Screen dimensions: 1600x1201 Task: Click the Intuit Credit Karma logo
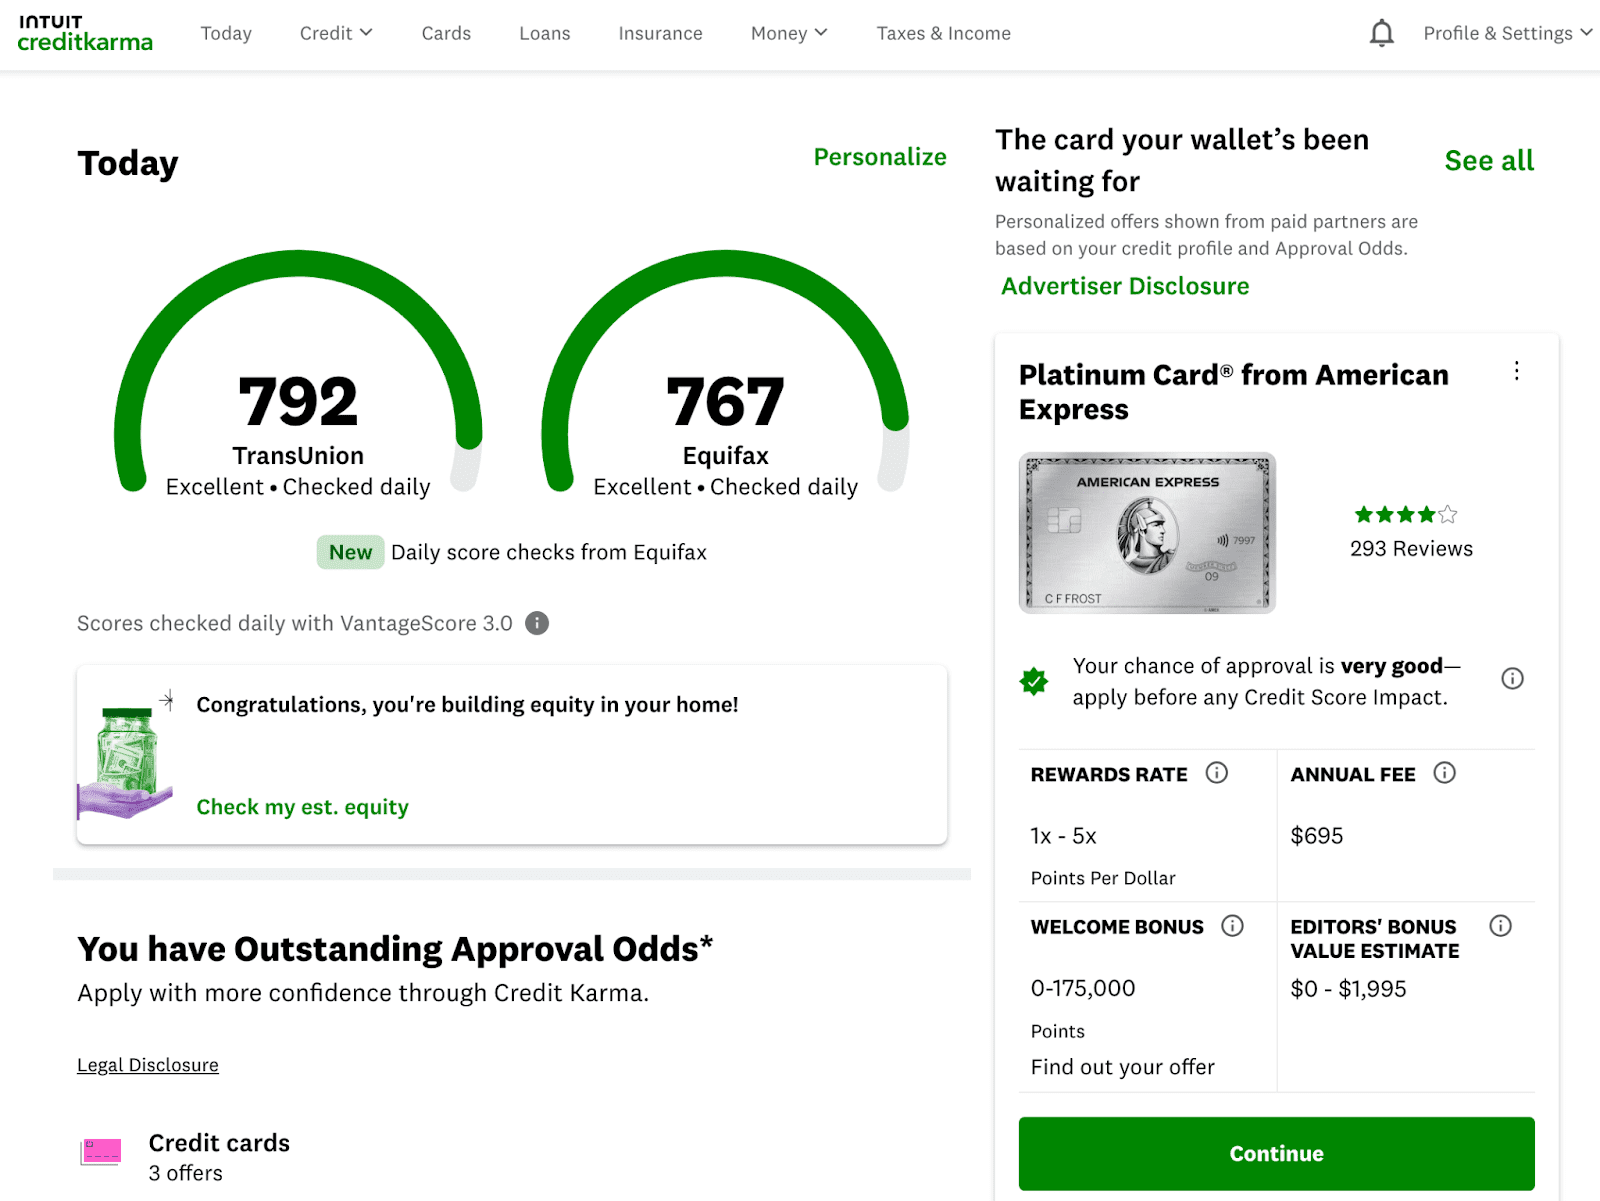[x=85, y=33]
